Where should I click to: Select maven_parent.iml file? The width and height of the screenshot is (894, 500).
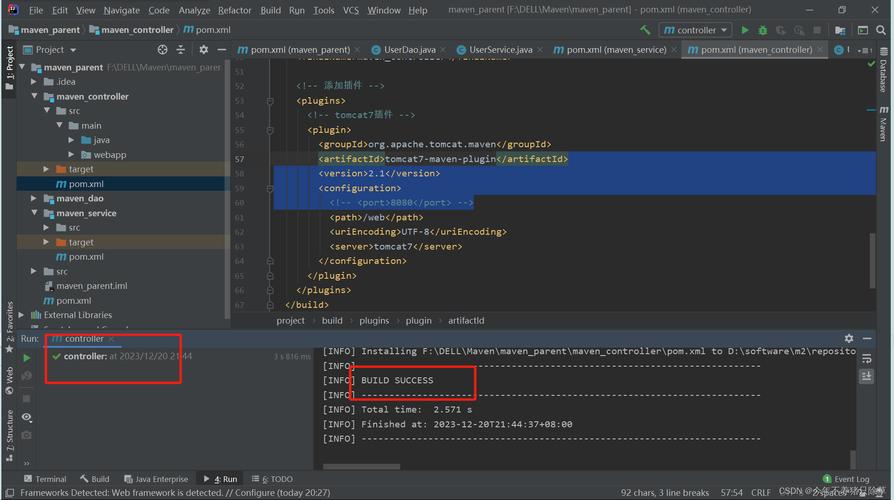pos(91,286)
